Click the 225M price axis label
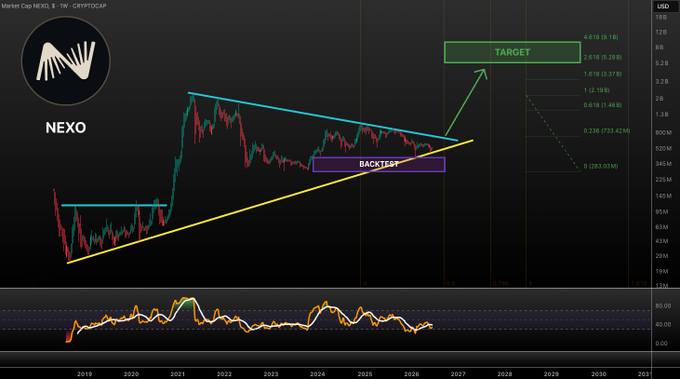The width and height of the screenshot is (680, 379). coord(664,180)
